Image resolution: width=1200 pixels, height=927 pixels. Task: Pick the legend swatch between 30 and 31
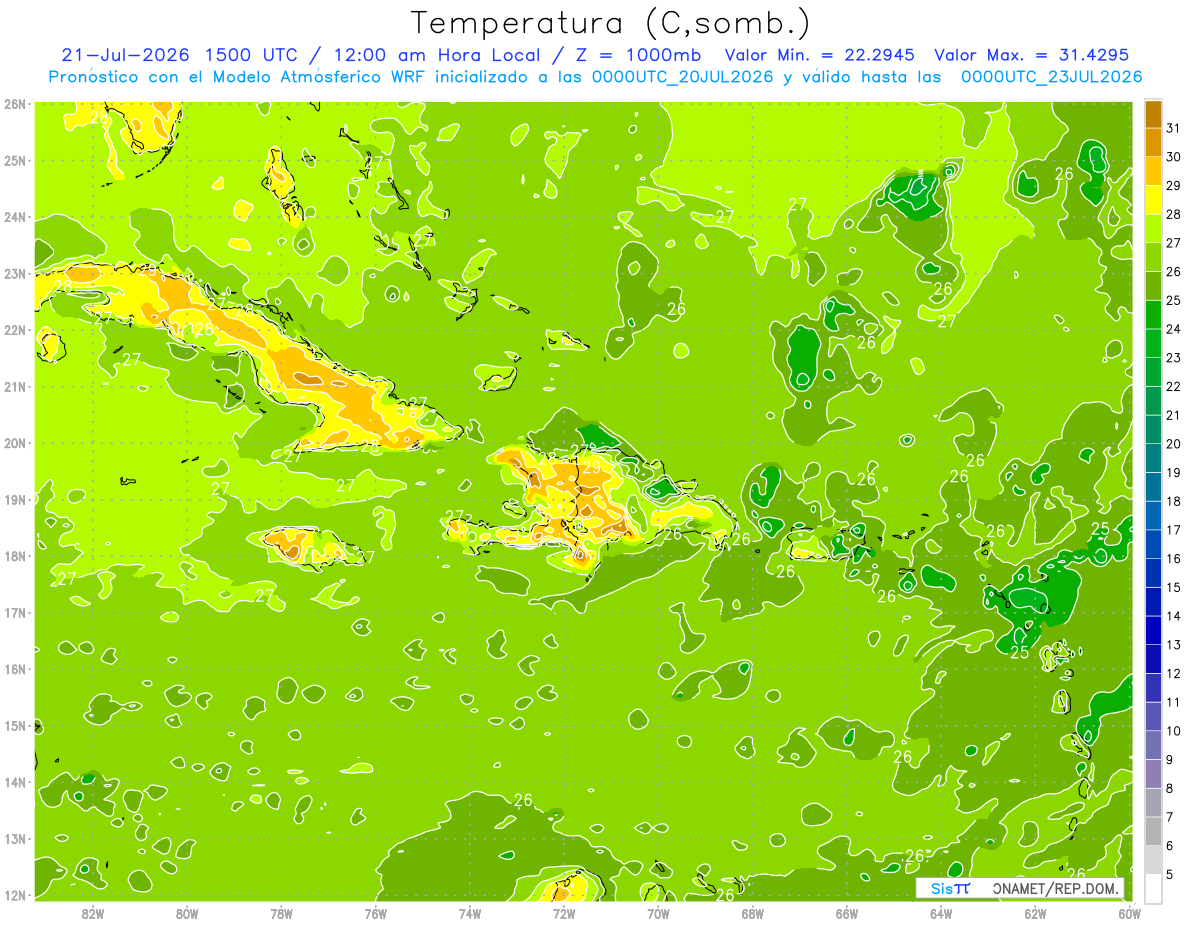coord(1153,143)
